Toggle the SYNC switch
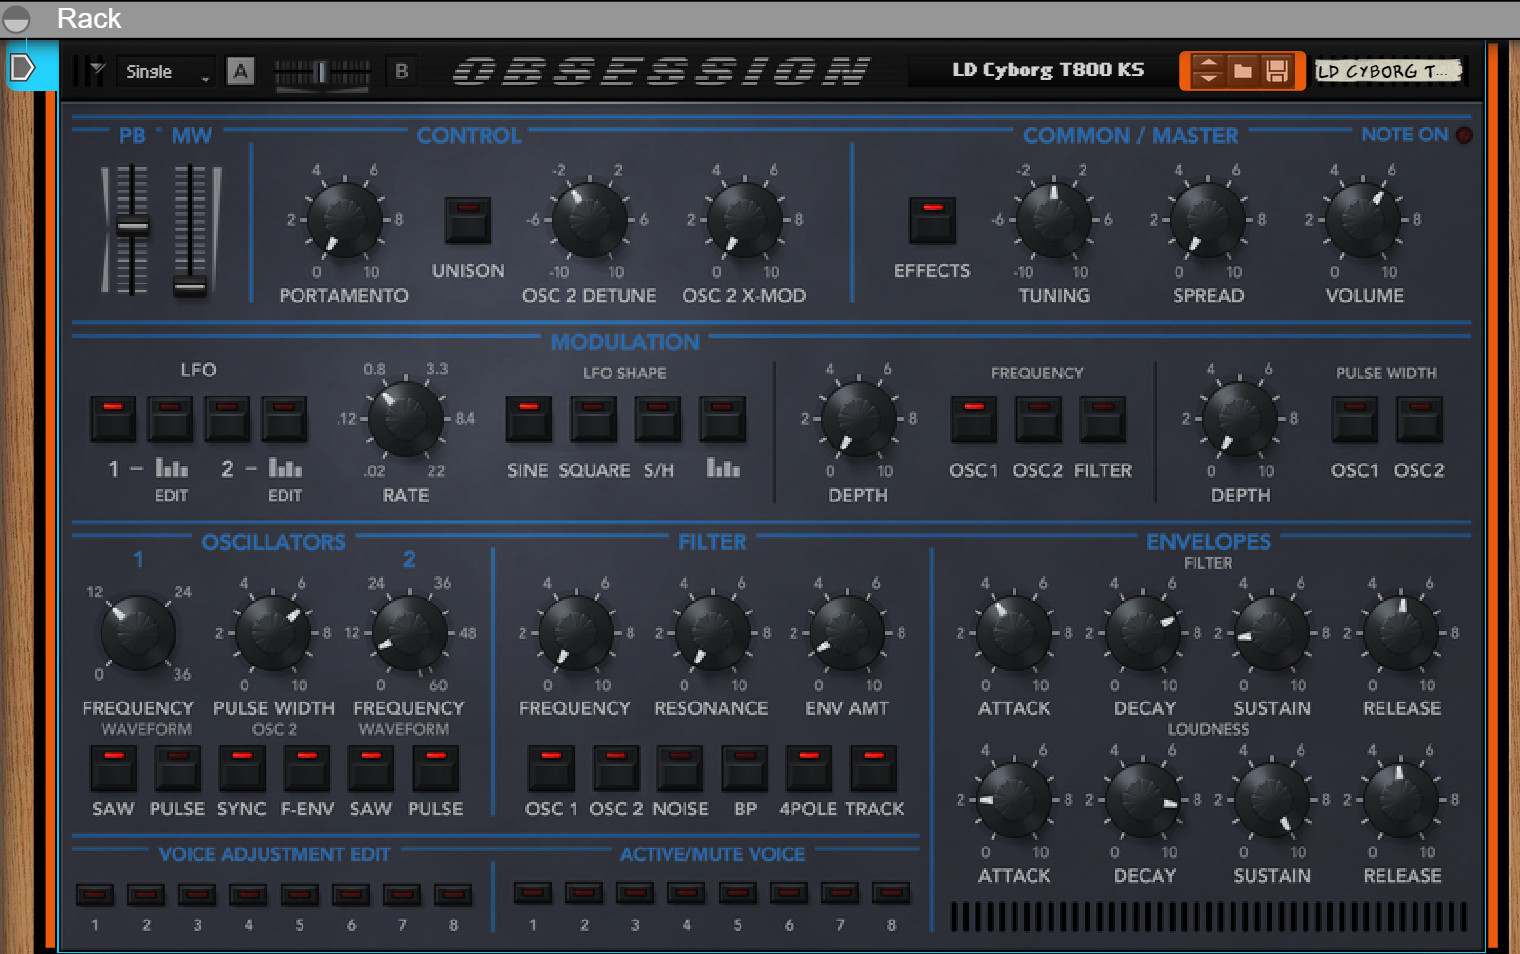This screenshot has width=1520, height=954. click(242, 768)
